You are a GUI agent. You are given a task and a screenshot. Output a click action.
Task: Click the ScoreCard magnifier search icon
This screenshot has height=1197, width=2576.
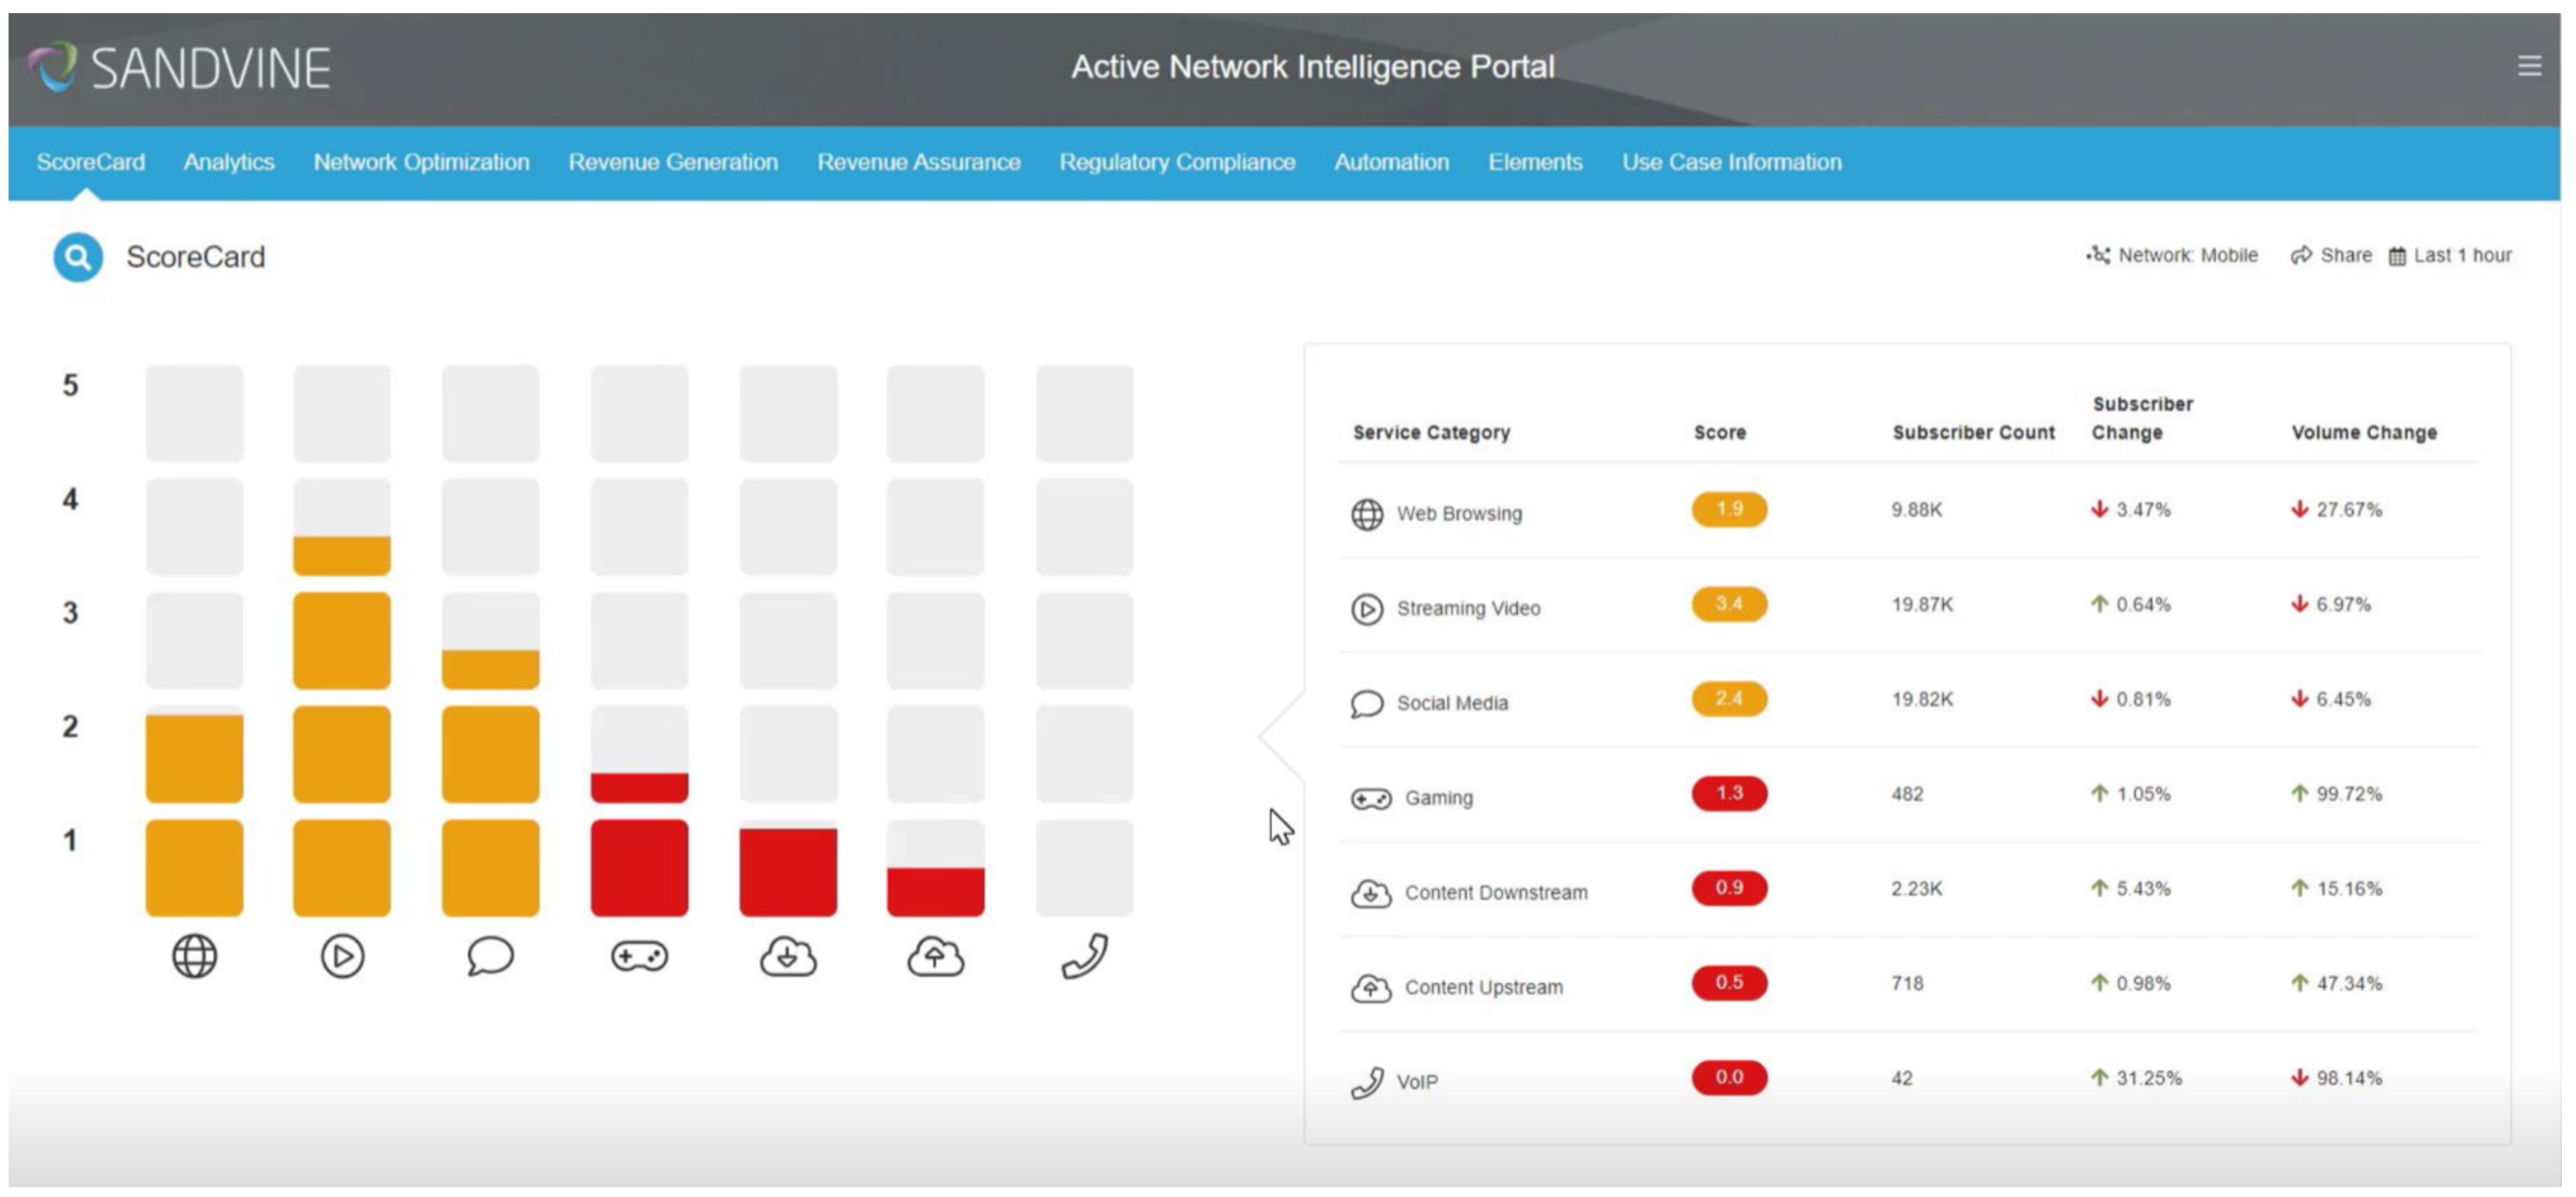[78, 257]
